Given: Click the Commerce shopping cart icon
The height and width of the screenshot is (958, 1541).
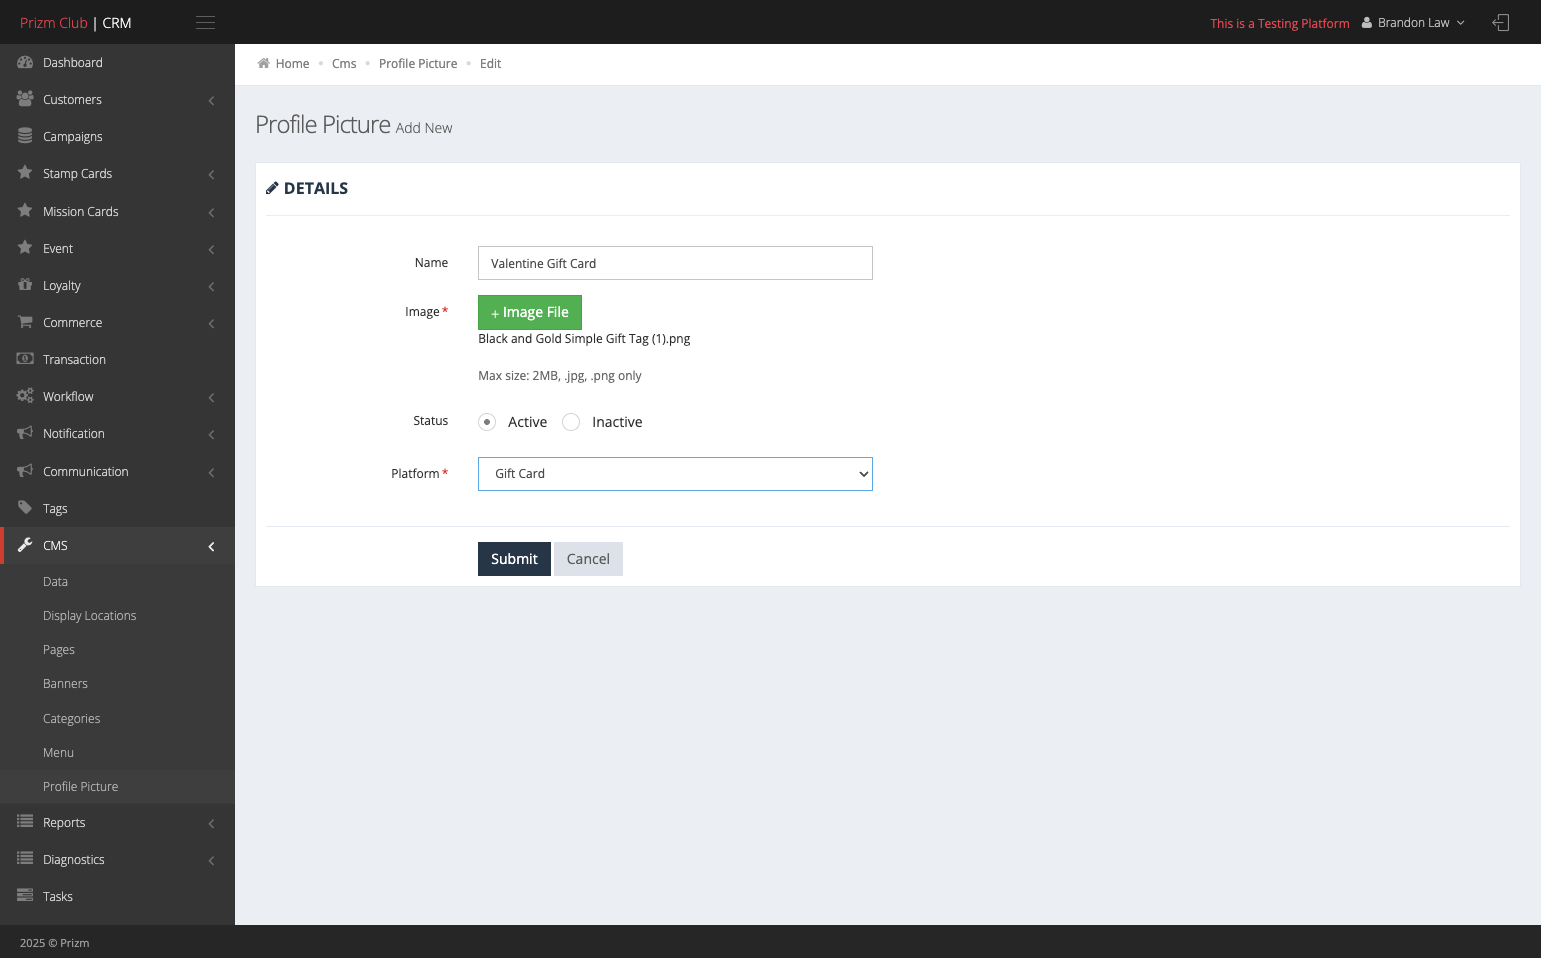Looking at the screenshot, I should pyautogui.click(x=25, y=322).
